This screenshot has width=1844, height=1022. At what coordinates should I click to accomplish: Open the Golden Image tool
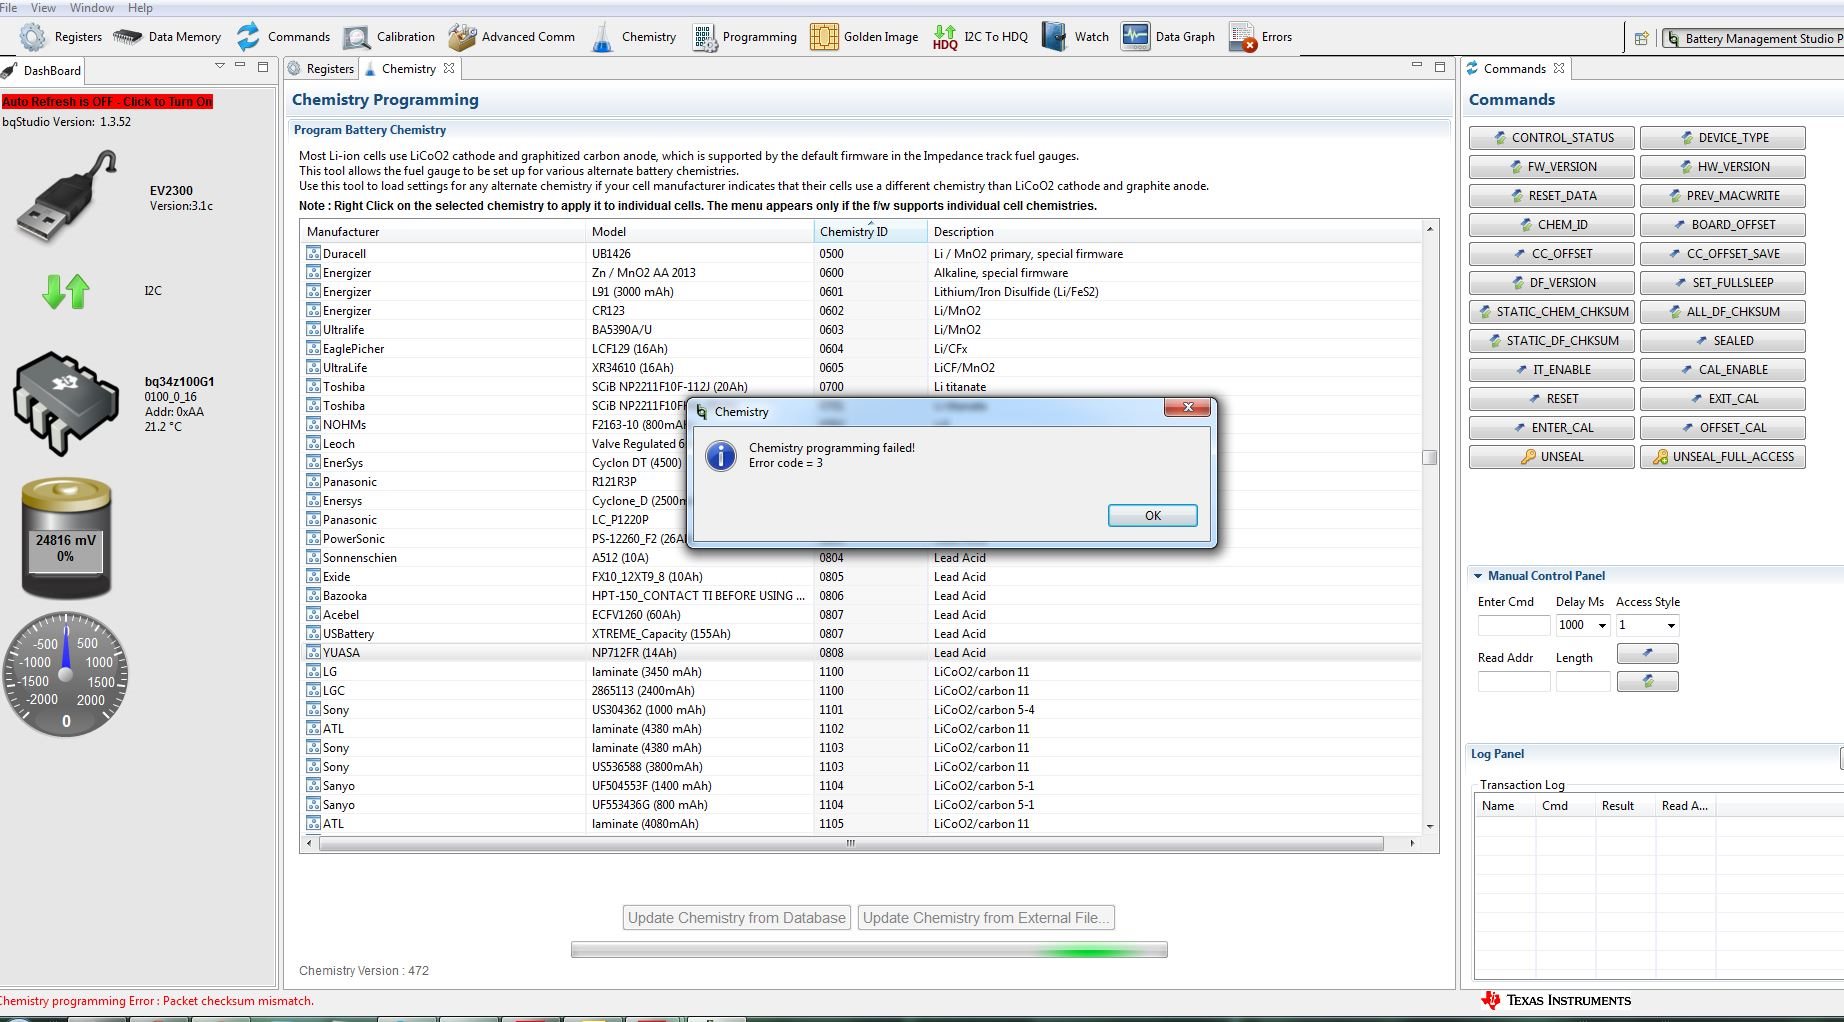[864, 37]
